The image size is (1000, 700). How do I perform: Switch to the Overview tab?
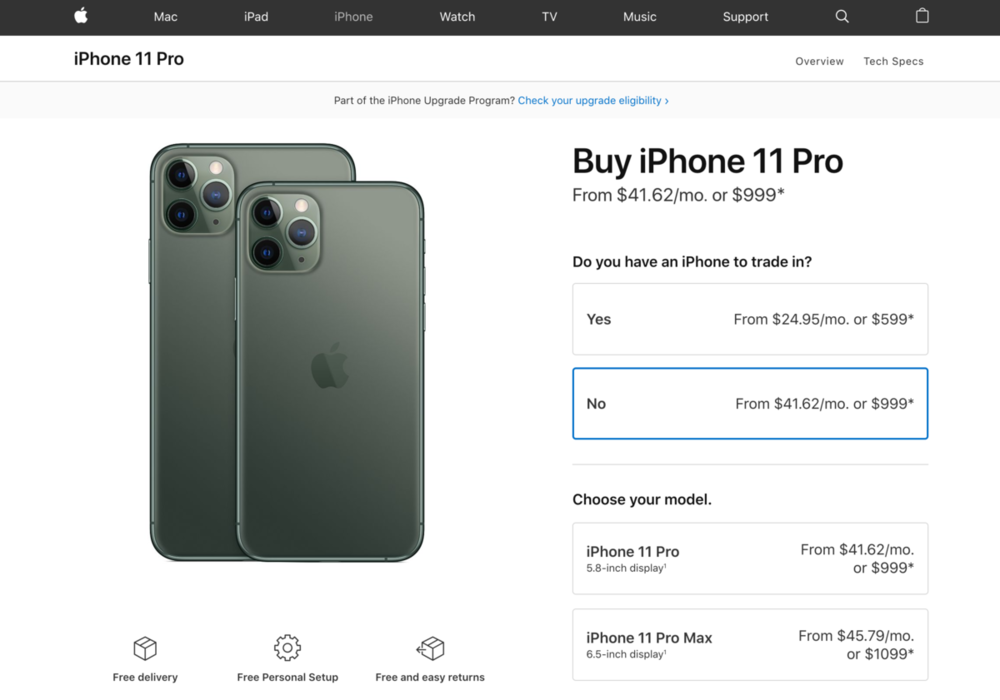(819, 61)
